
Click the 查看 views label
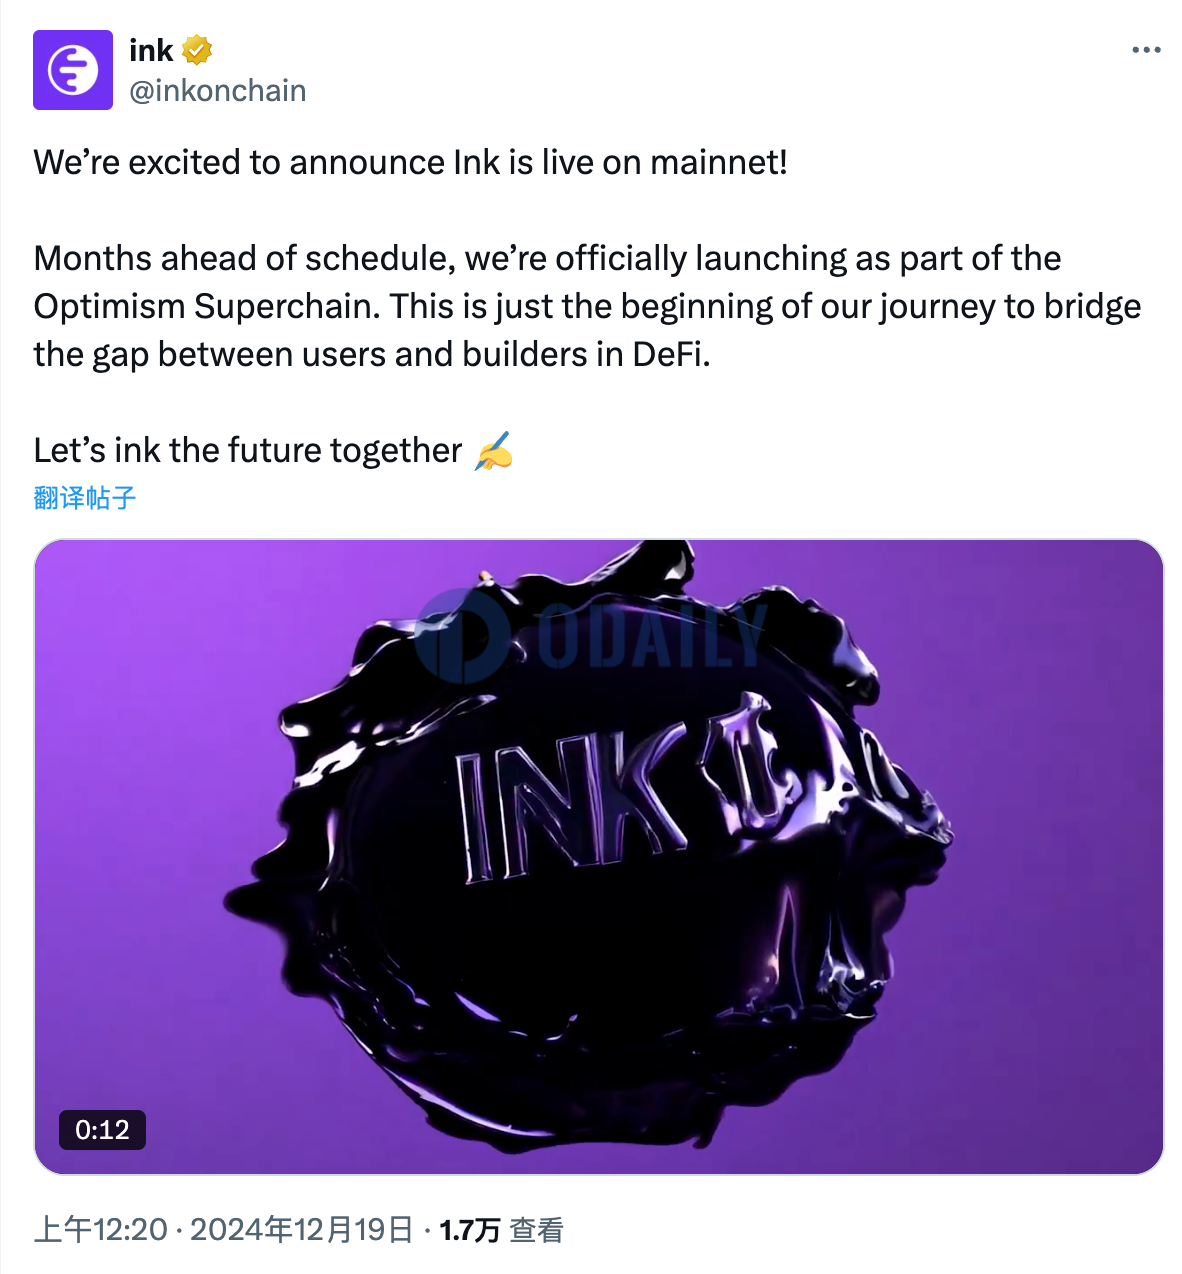(537, 1230)
